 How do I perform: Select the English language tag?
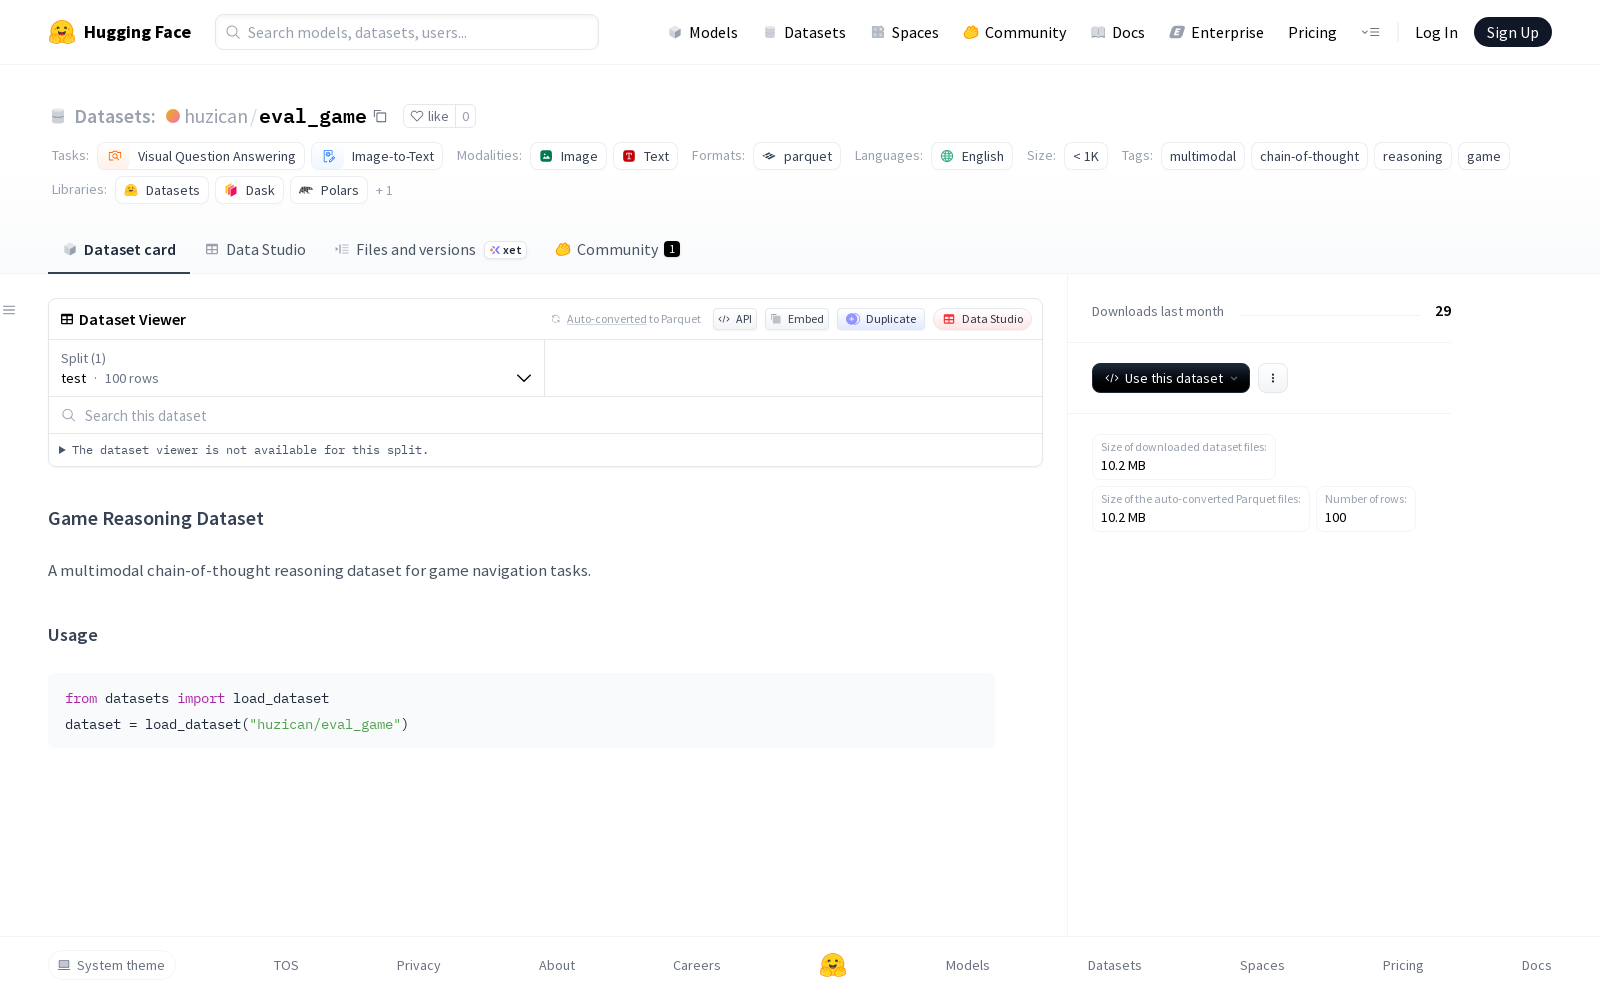coord(972,156)
